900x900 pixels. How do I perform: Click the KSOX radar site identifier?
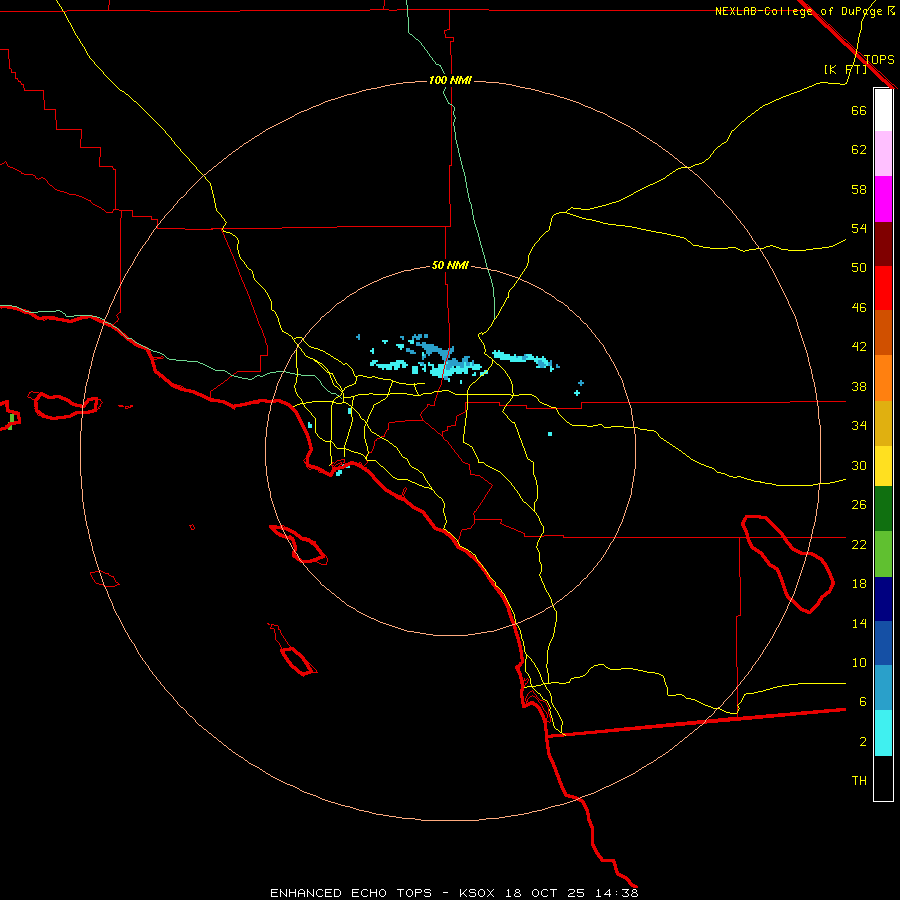point(476,893)
